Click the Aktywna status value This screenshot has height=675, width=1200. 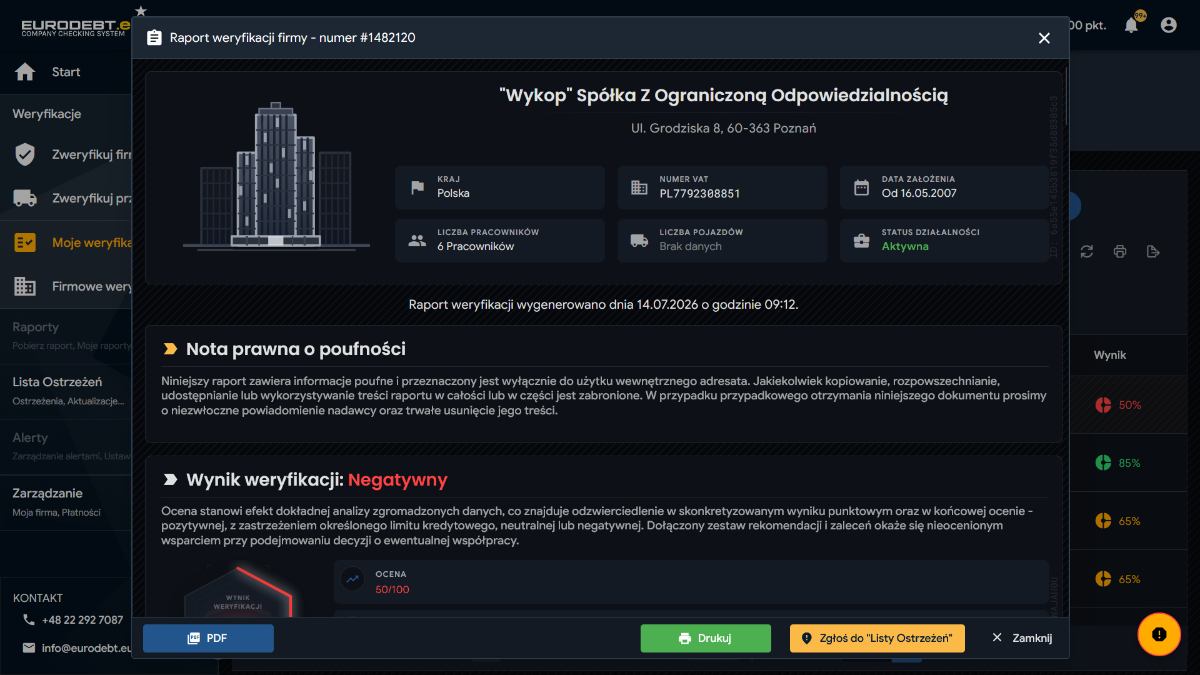[905, 246]
